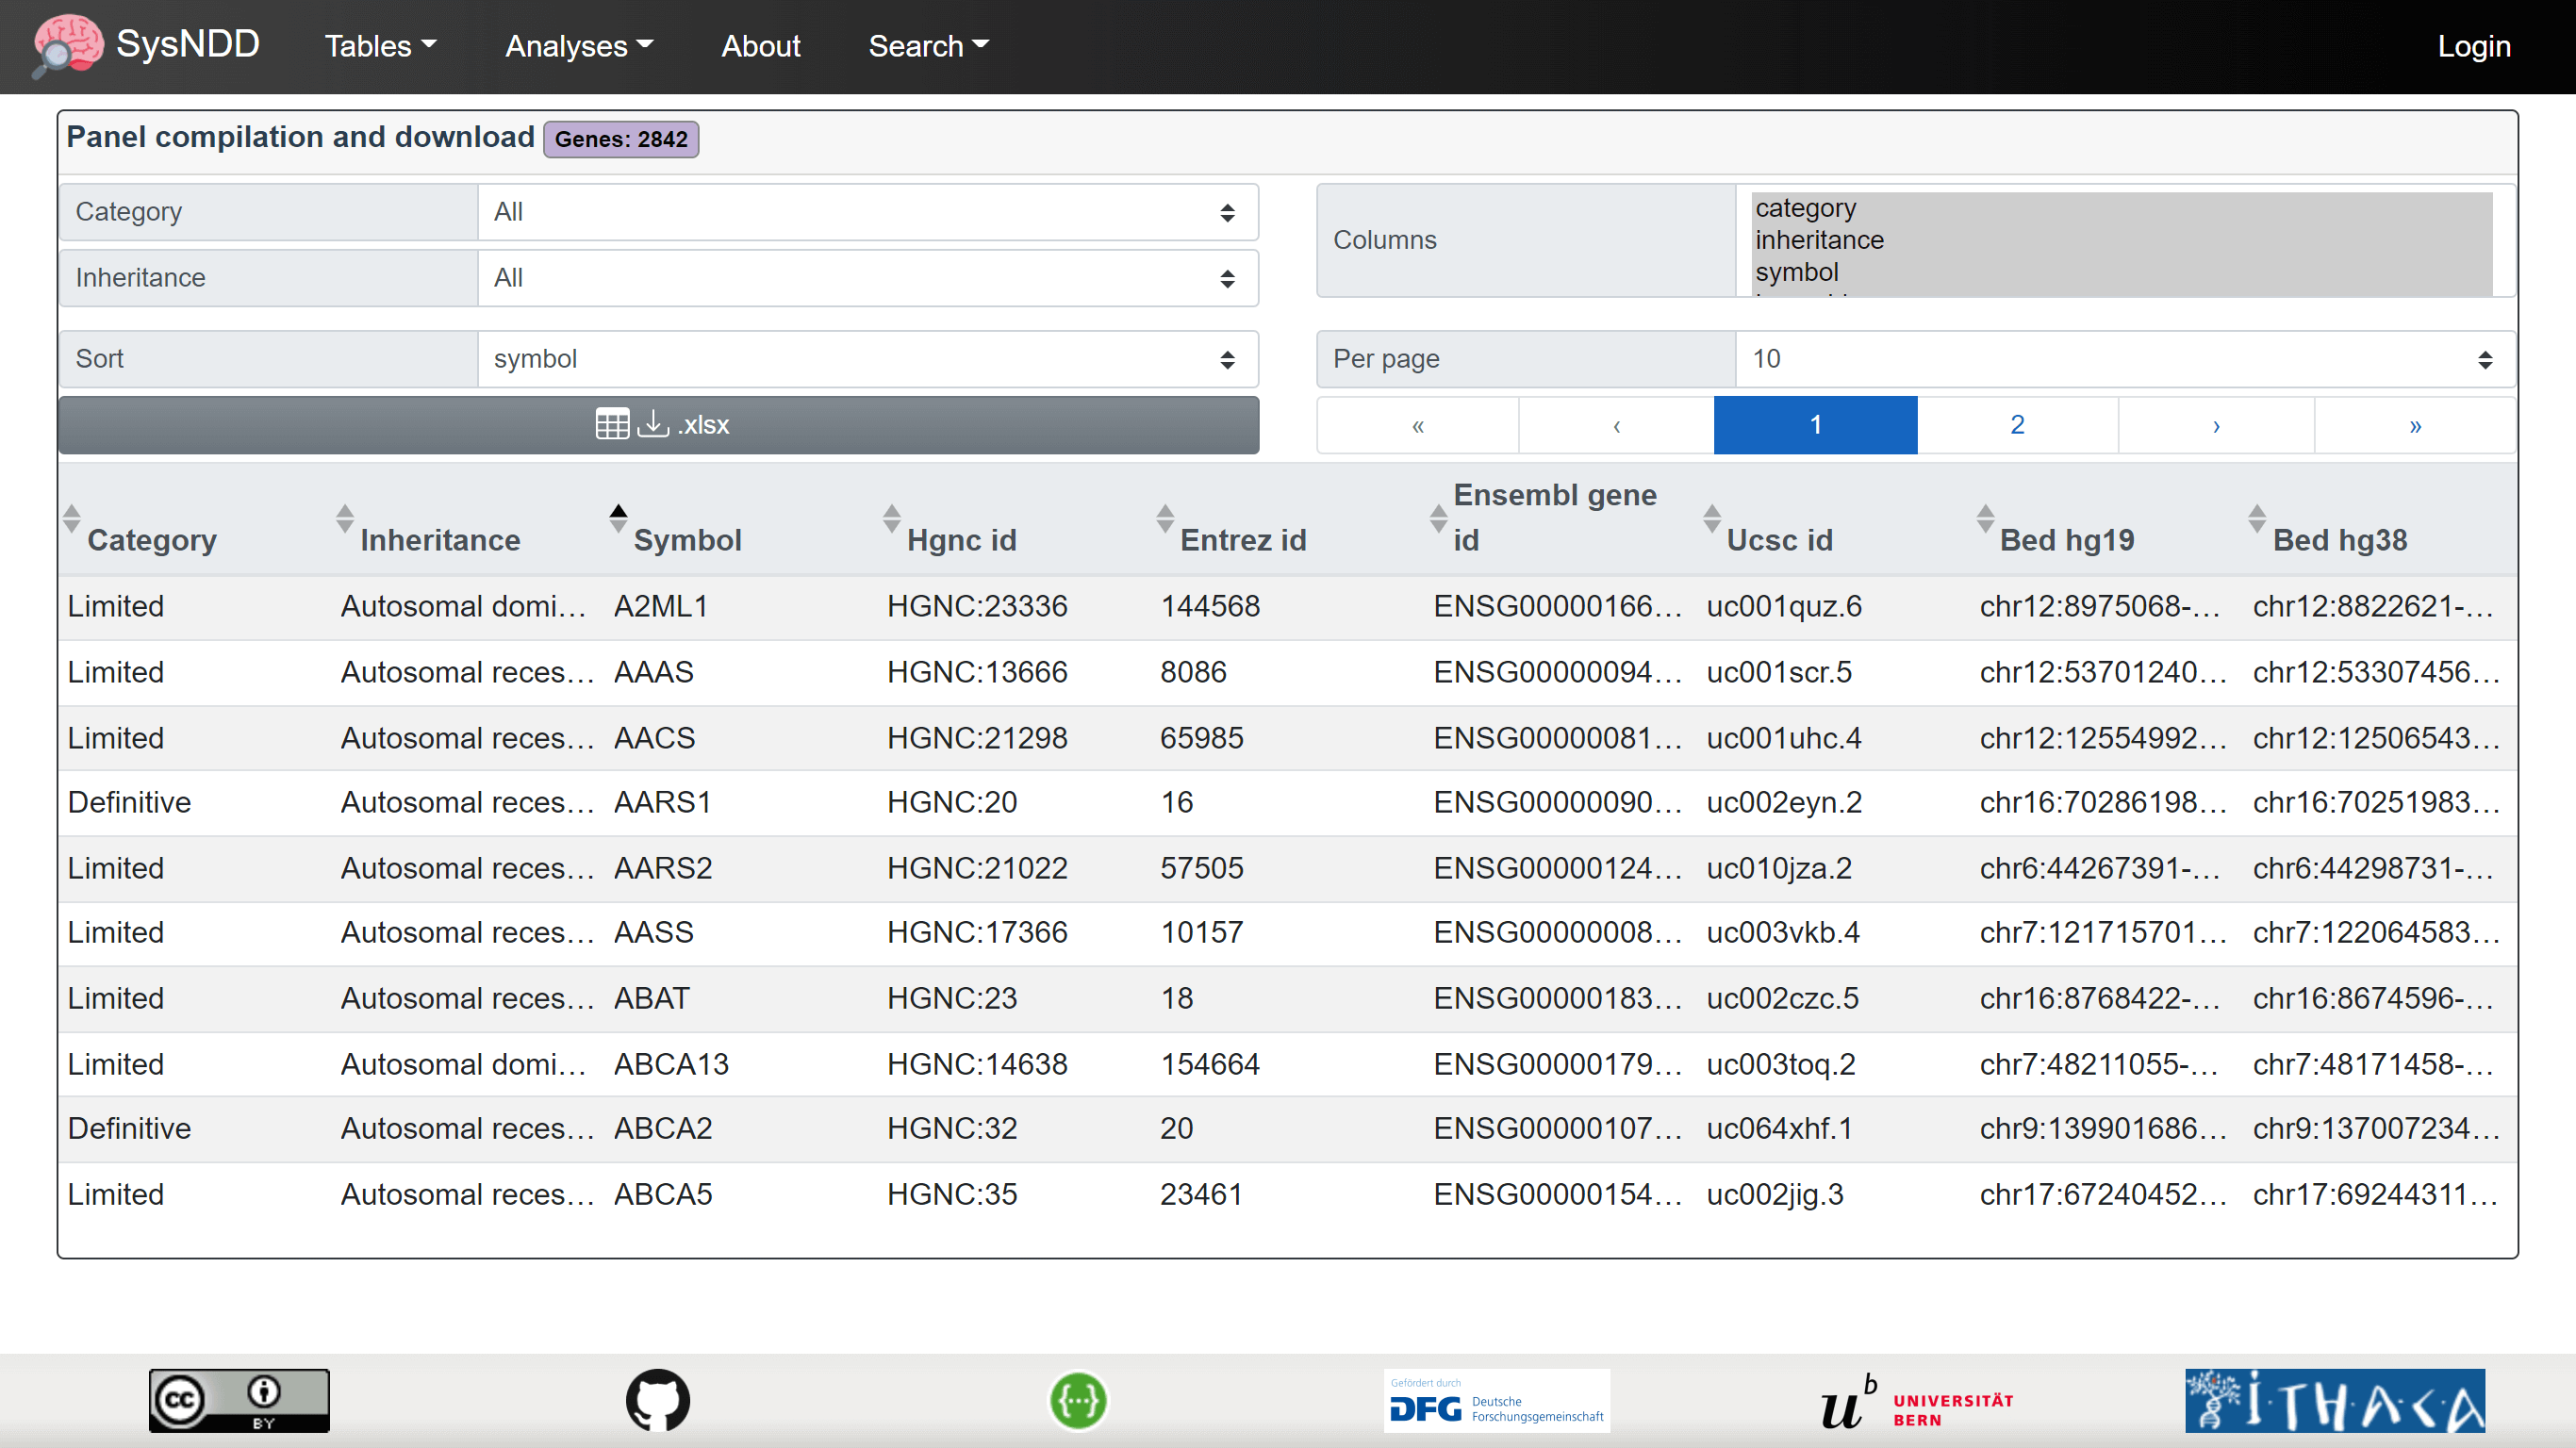Go to the SysNDD home page title
Viewport: 2576px width, 1448px height.
point(188,44)
